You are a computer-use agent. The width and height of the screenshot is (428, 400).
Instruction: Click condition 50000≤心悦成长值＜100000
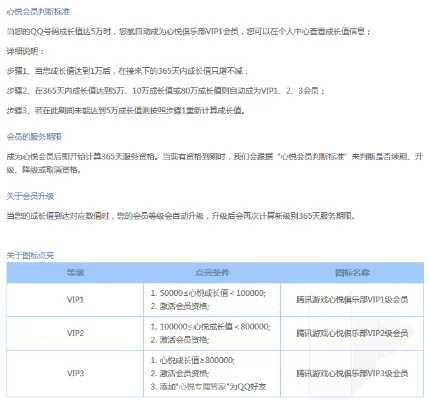click(208, 293)
